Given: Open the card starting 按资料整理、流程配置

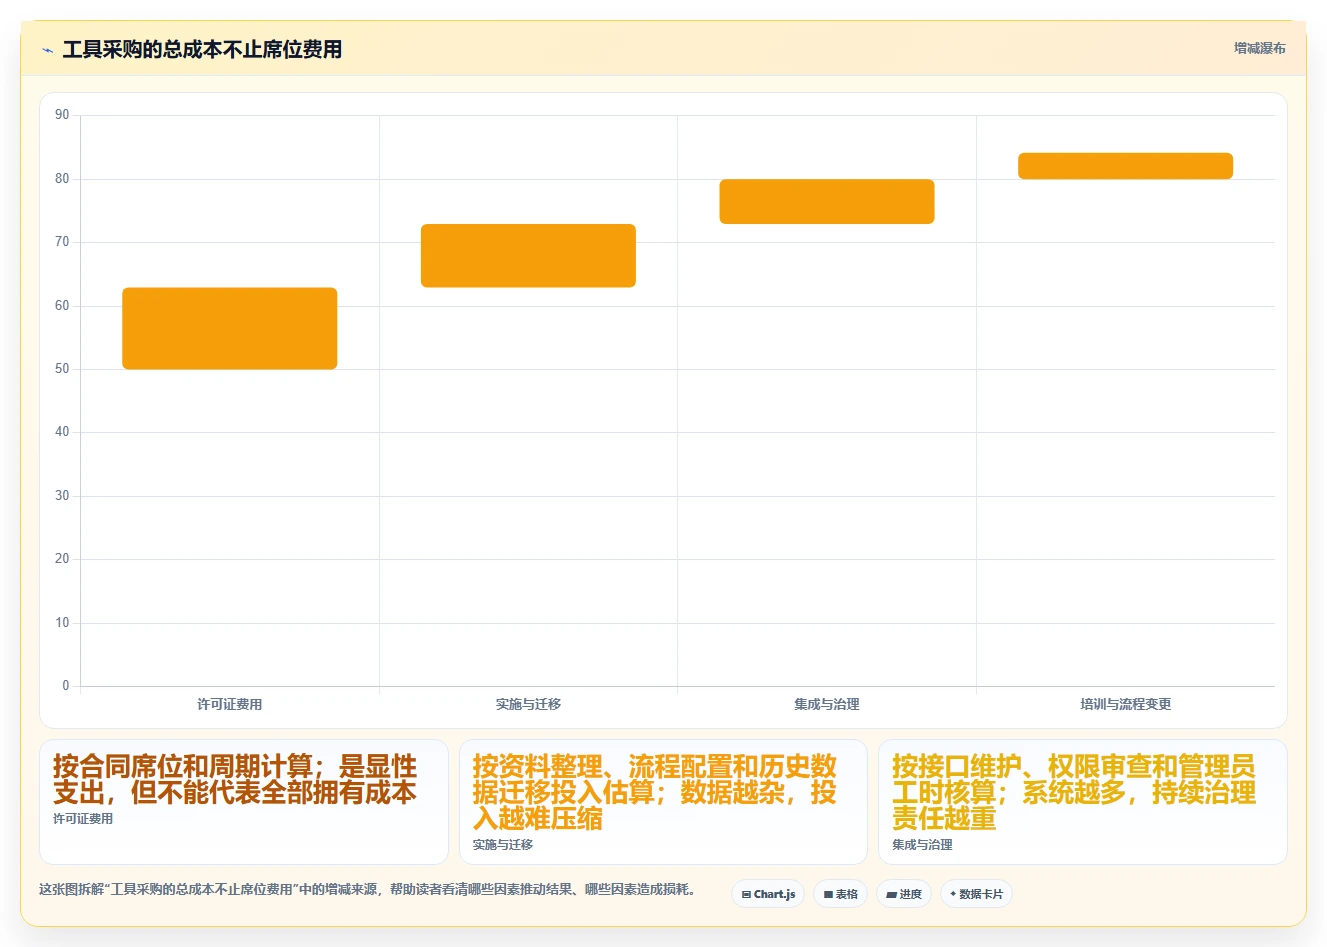Looking at the screenshot, I should click(x=663, y=802).
